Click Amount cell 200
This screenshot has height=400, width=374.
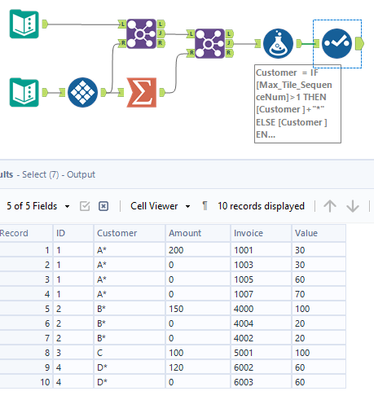[198, 250]
